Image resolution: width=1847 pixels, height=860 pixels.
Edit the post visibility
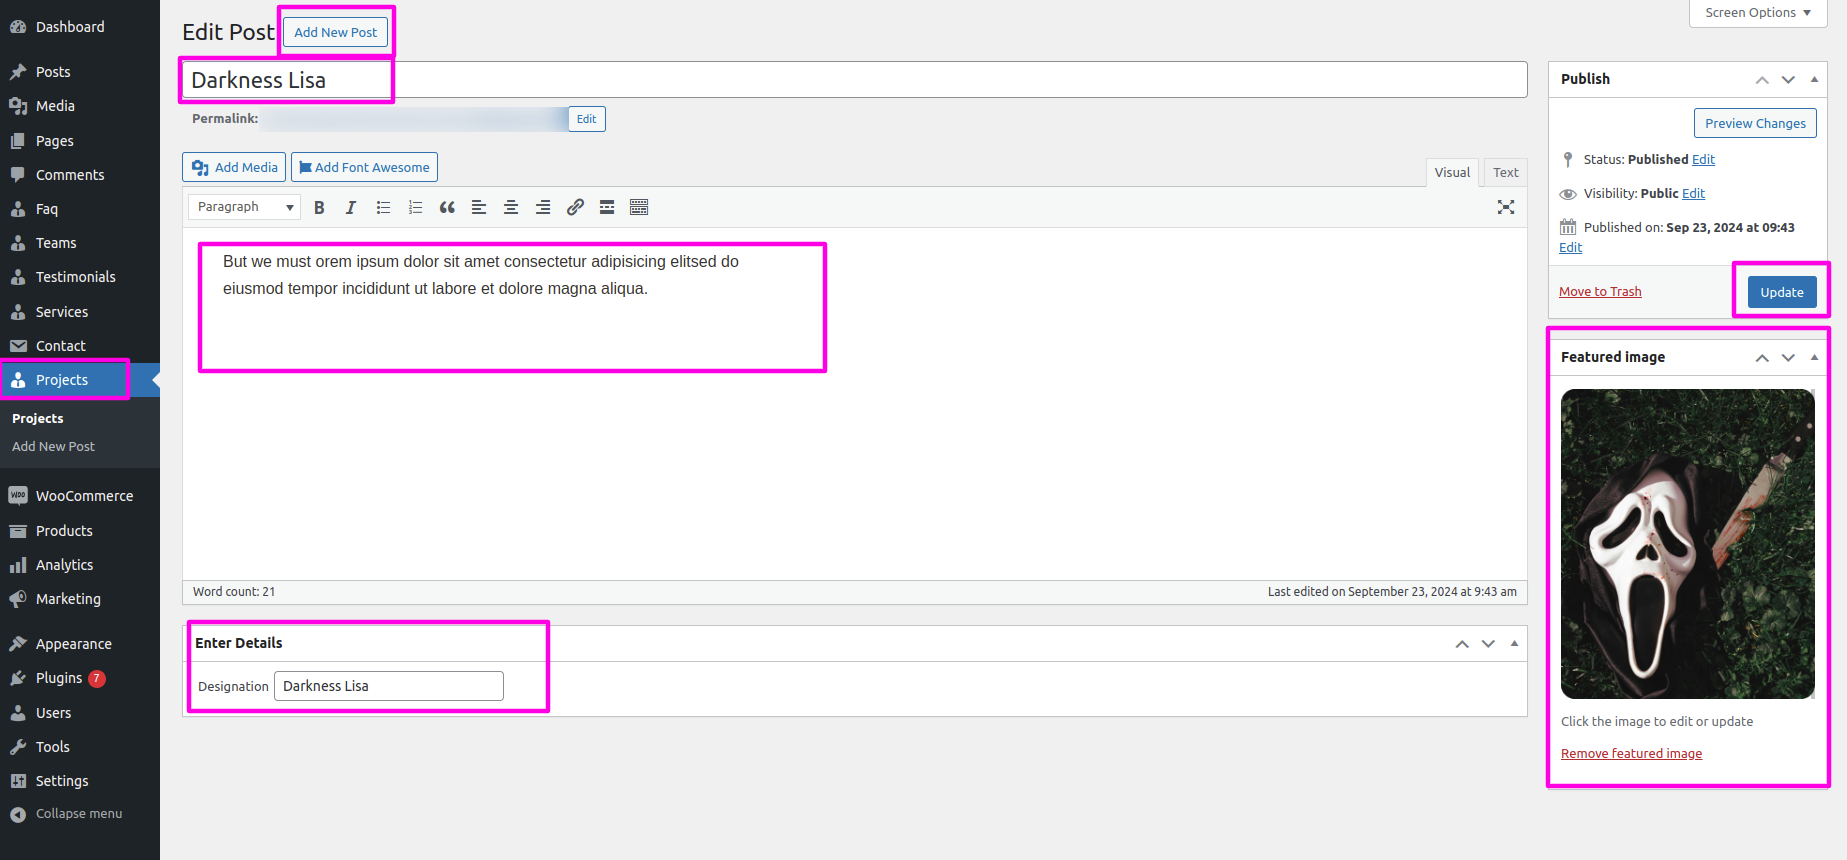pyautogui.click(x=1693, y=193)
